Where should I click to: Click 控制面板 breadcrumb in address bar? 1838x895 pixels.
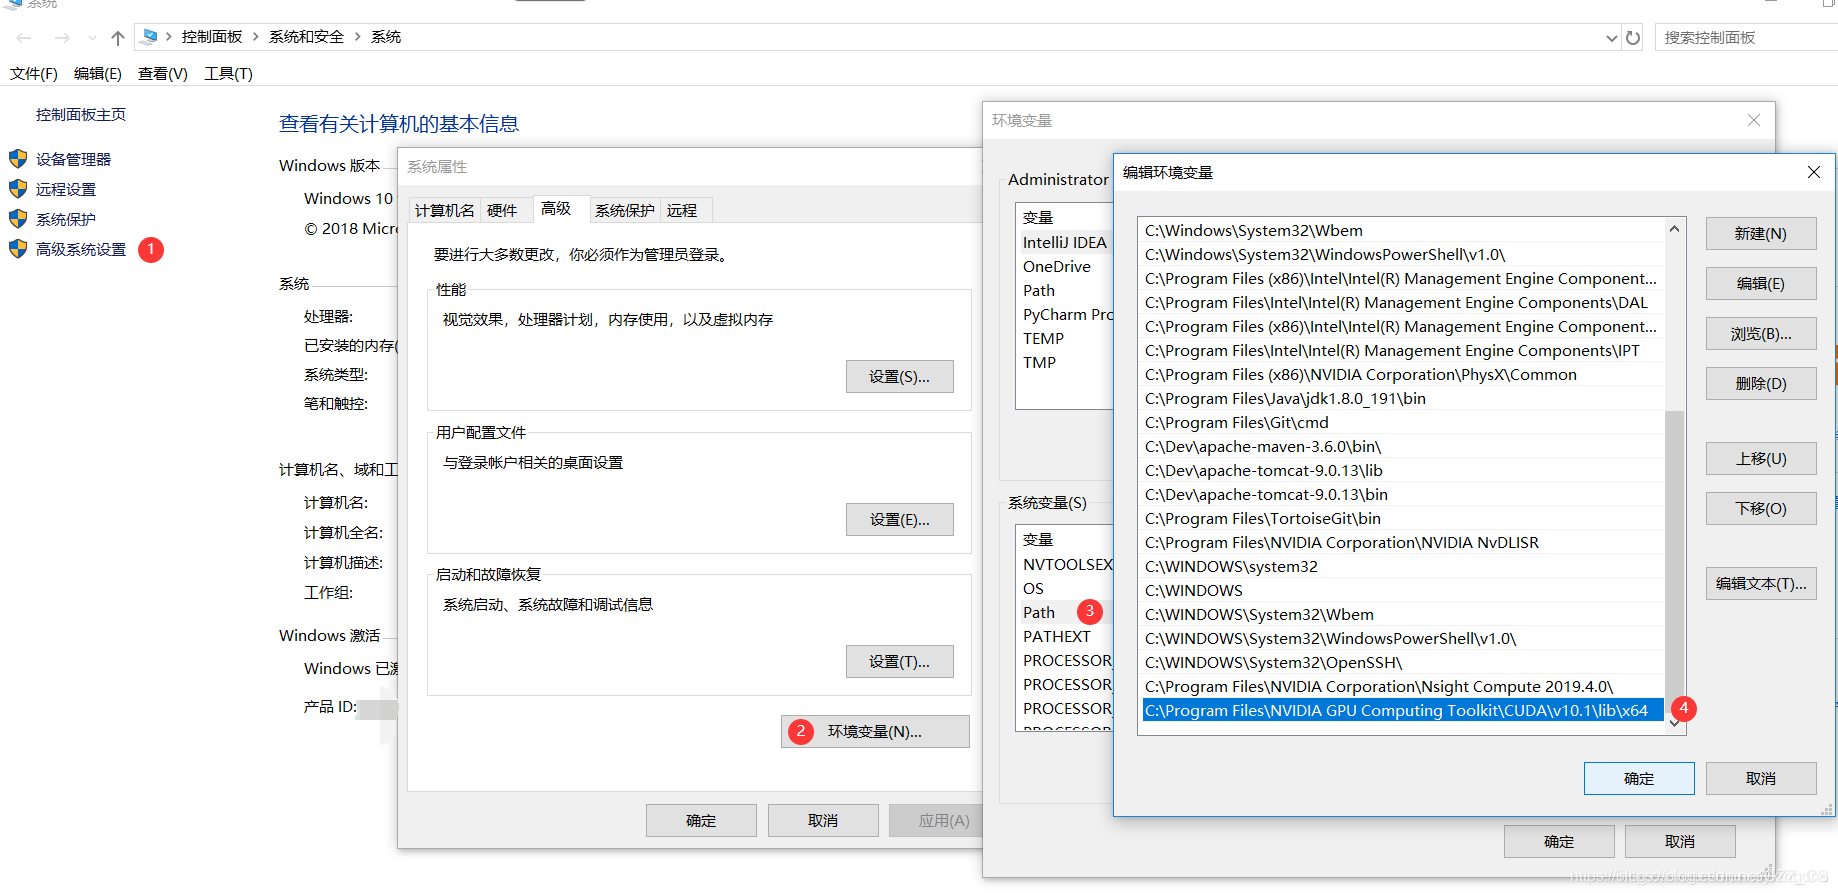coord(212,37)
